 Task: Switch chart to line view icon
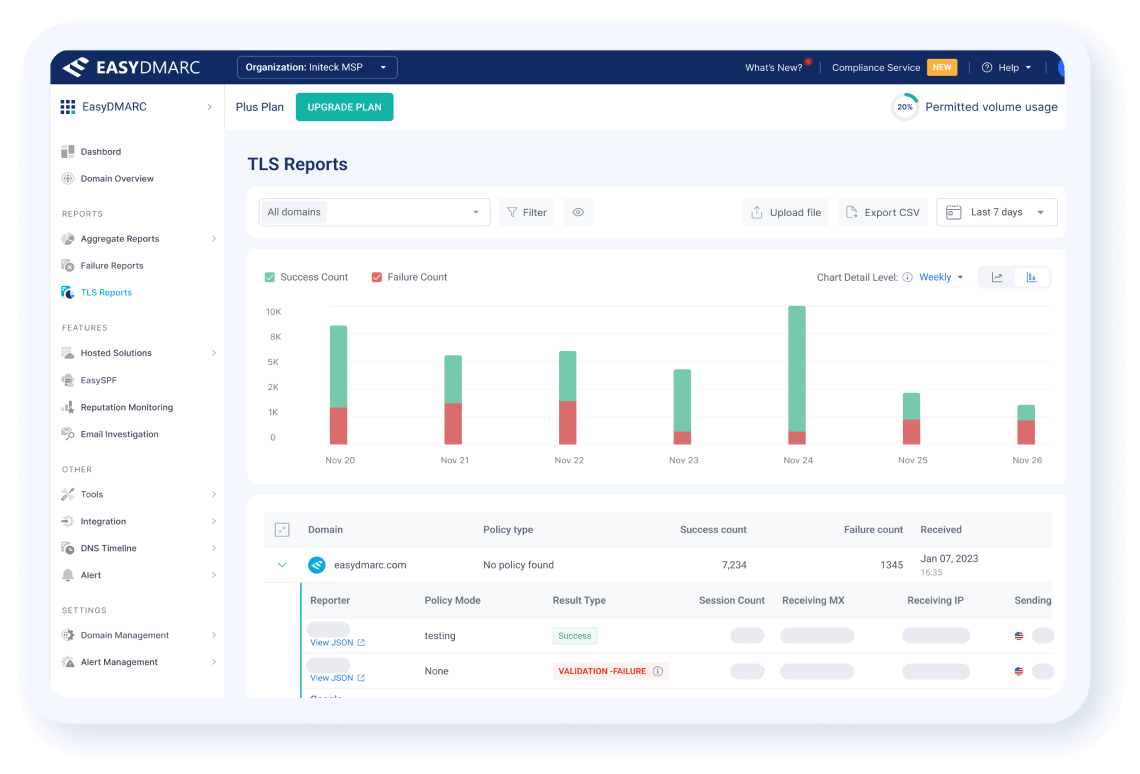(997, 277)
